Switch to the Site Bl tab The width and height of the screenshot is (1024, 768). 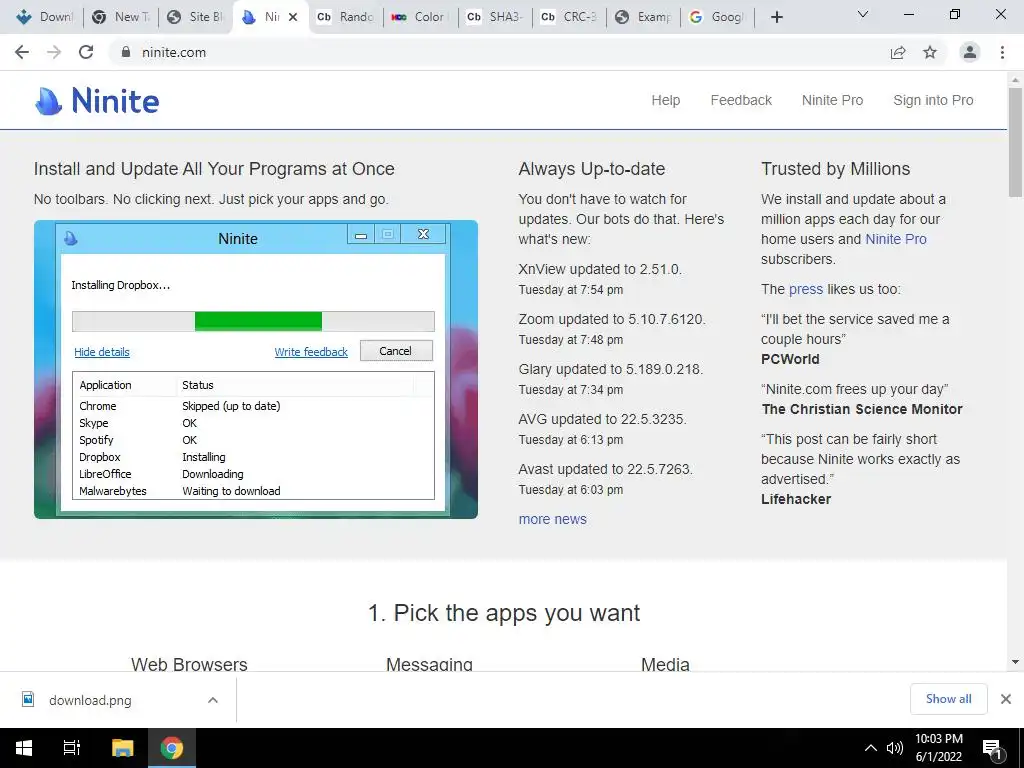tap(195, 17)
